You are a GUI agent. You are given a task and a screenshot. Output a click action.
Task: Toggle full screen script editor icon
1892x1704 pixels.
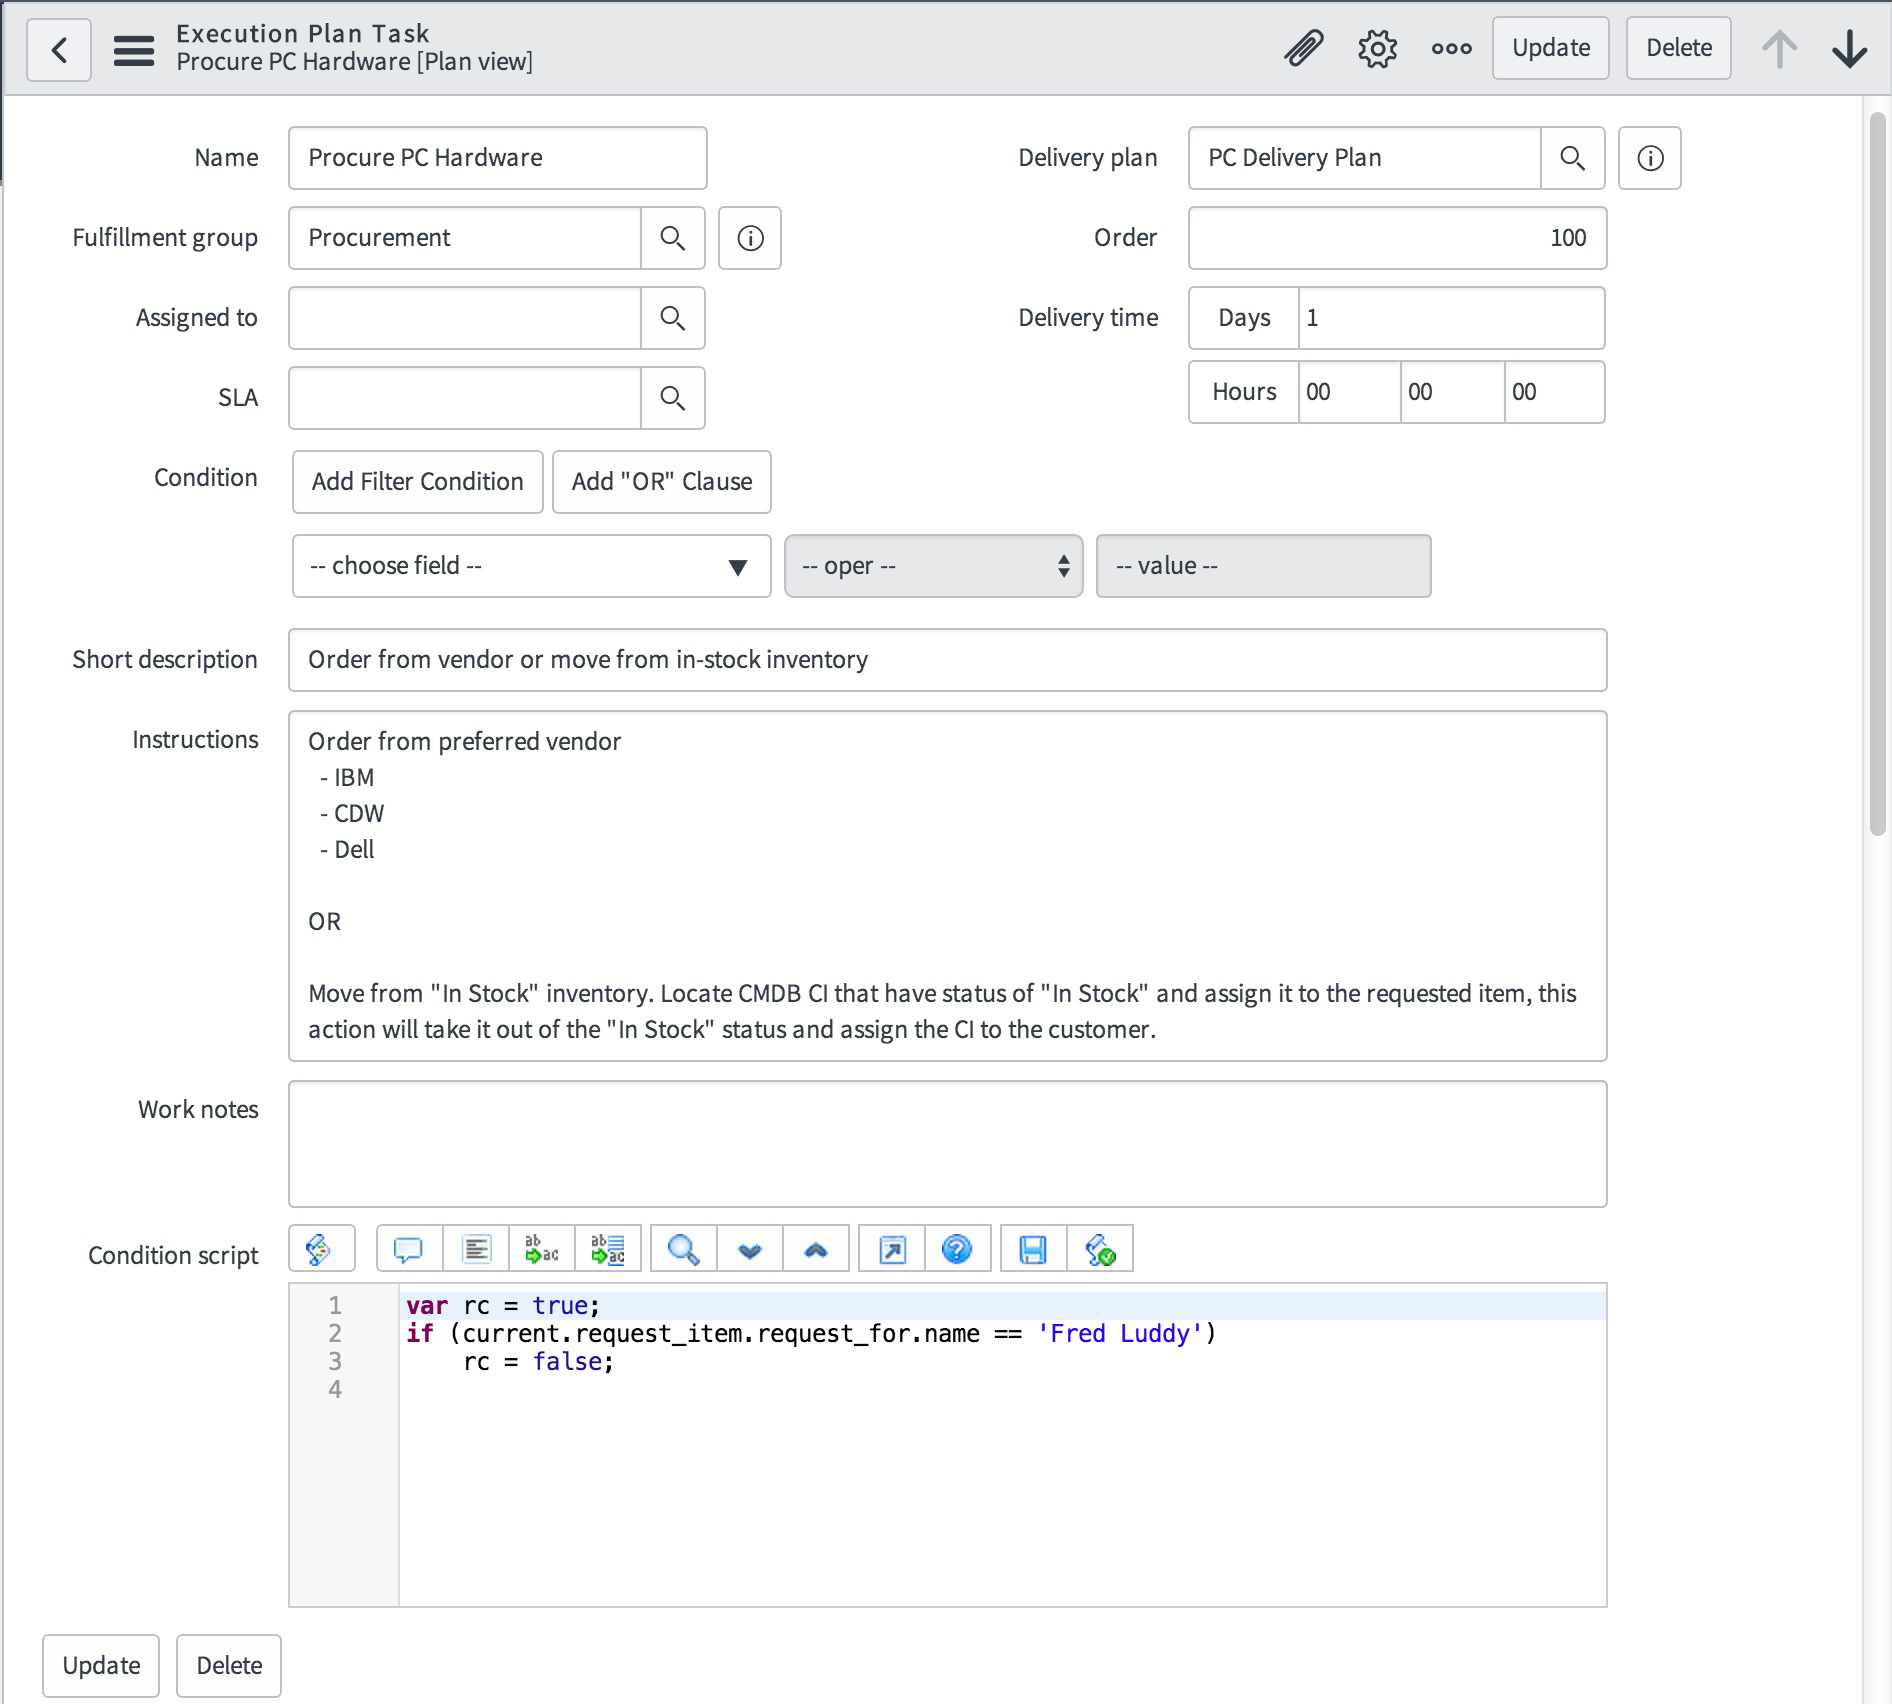[x=892, y=1249]
